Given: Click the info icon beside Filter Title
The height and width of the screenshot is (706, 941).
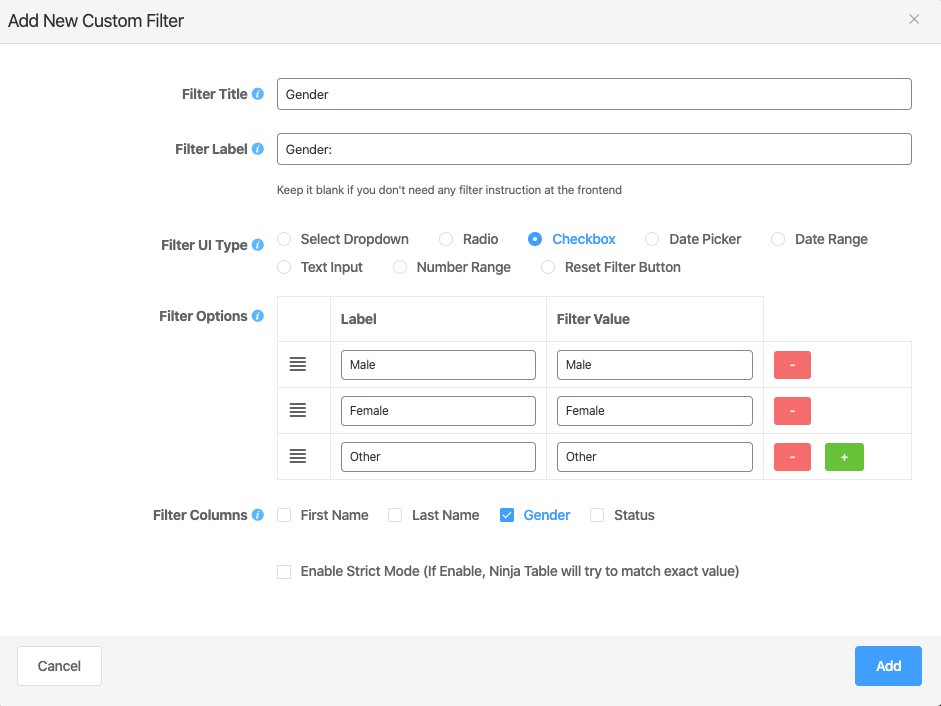Looking at the screenshot, I should point(258,94).
